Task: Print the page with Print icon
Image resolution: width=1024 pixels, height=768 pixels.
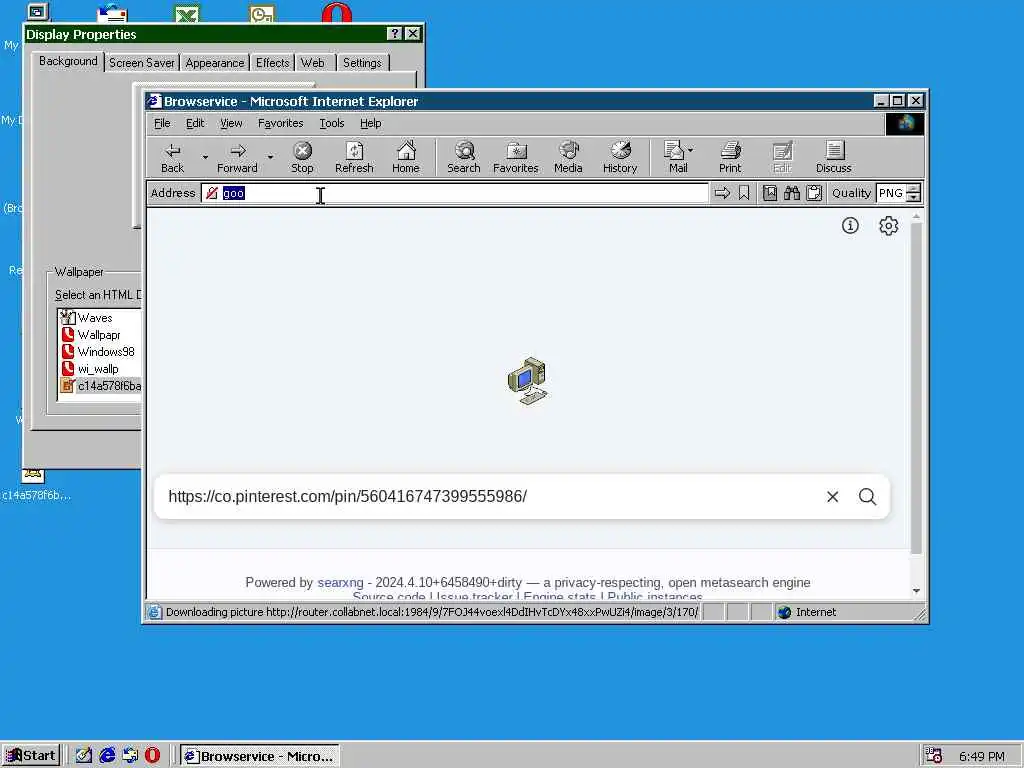Action: pyautogui.click(x=730, y=157)
